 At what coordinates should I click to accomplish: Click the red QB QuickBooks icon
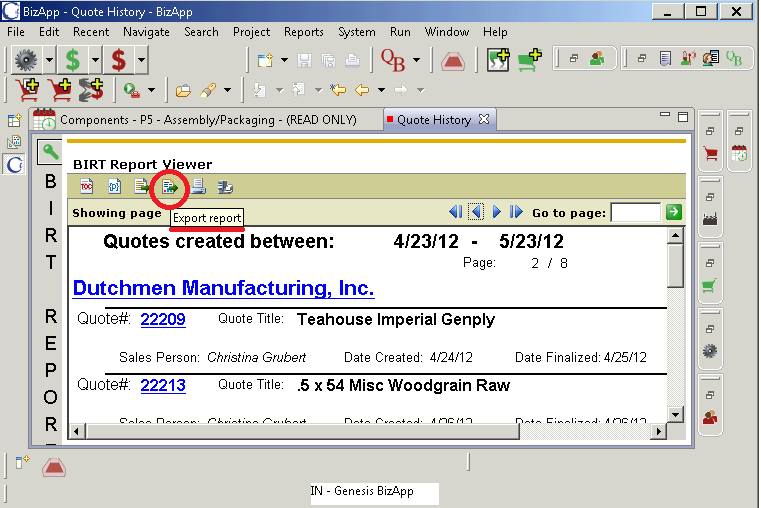[x=393, y=60]
